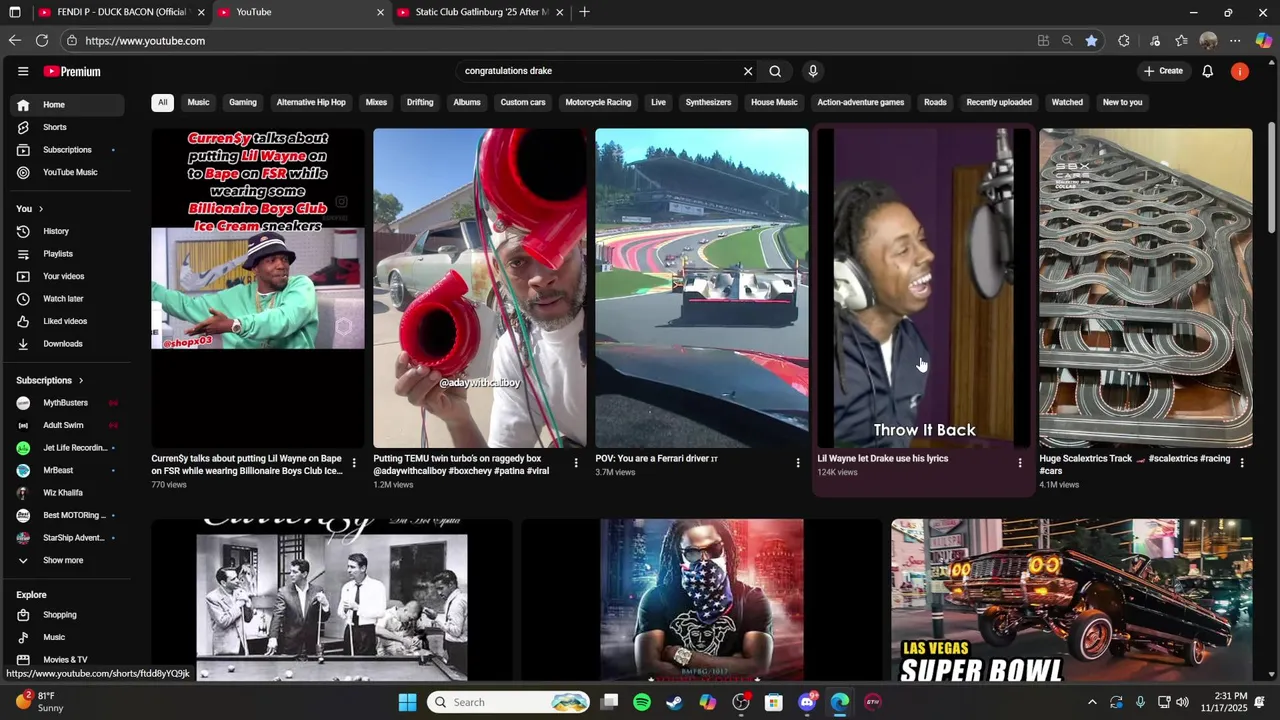The width and height of the screenshot is (1280, 720).
Task: Open YouTube Music from the sidebar
Action: tap(65, 172)
